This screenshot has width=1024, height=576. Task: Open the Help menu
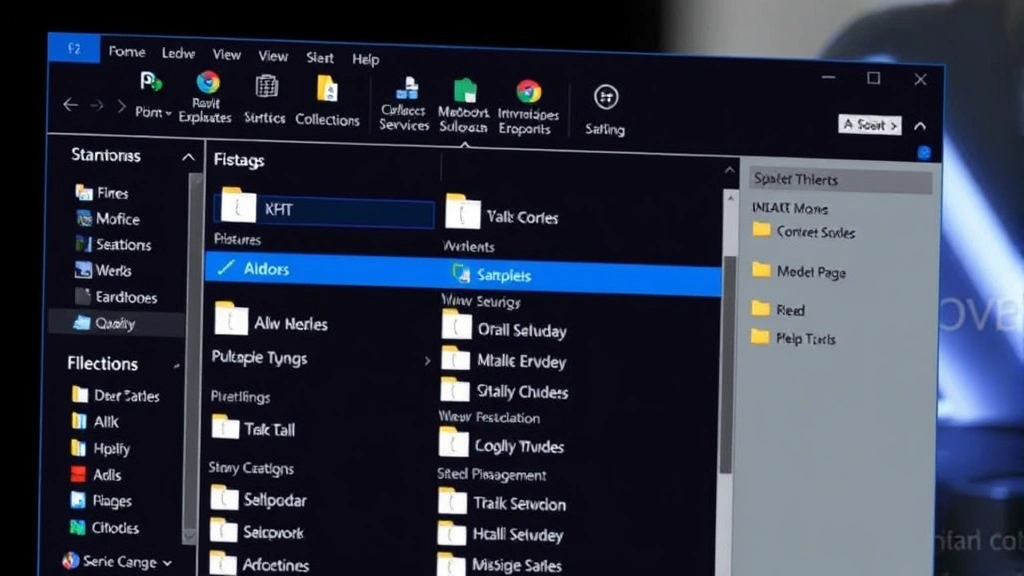point(365,59)
